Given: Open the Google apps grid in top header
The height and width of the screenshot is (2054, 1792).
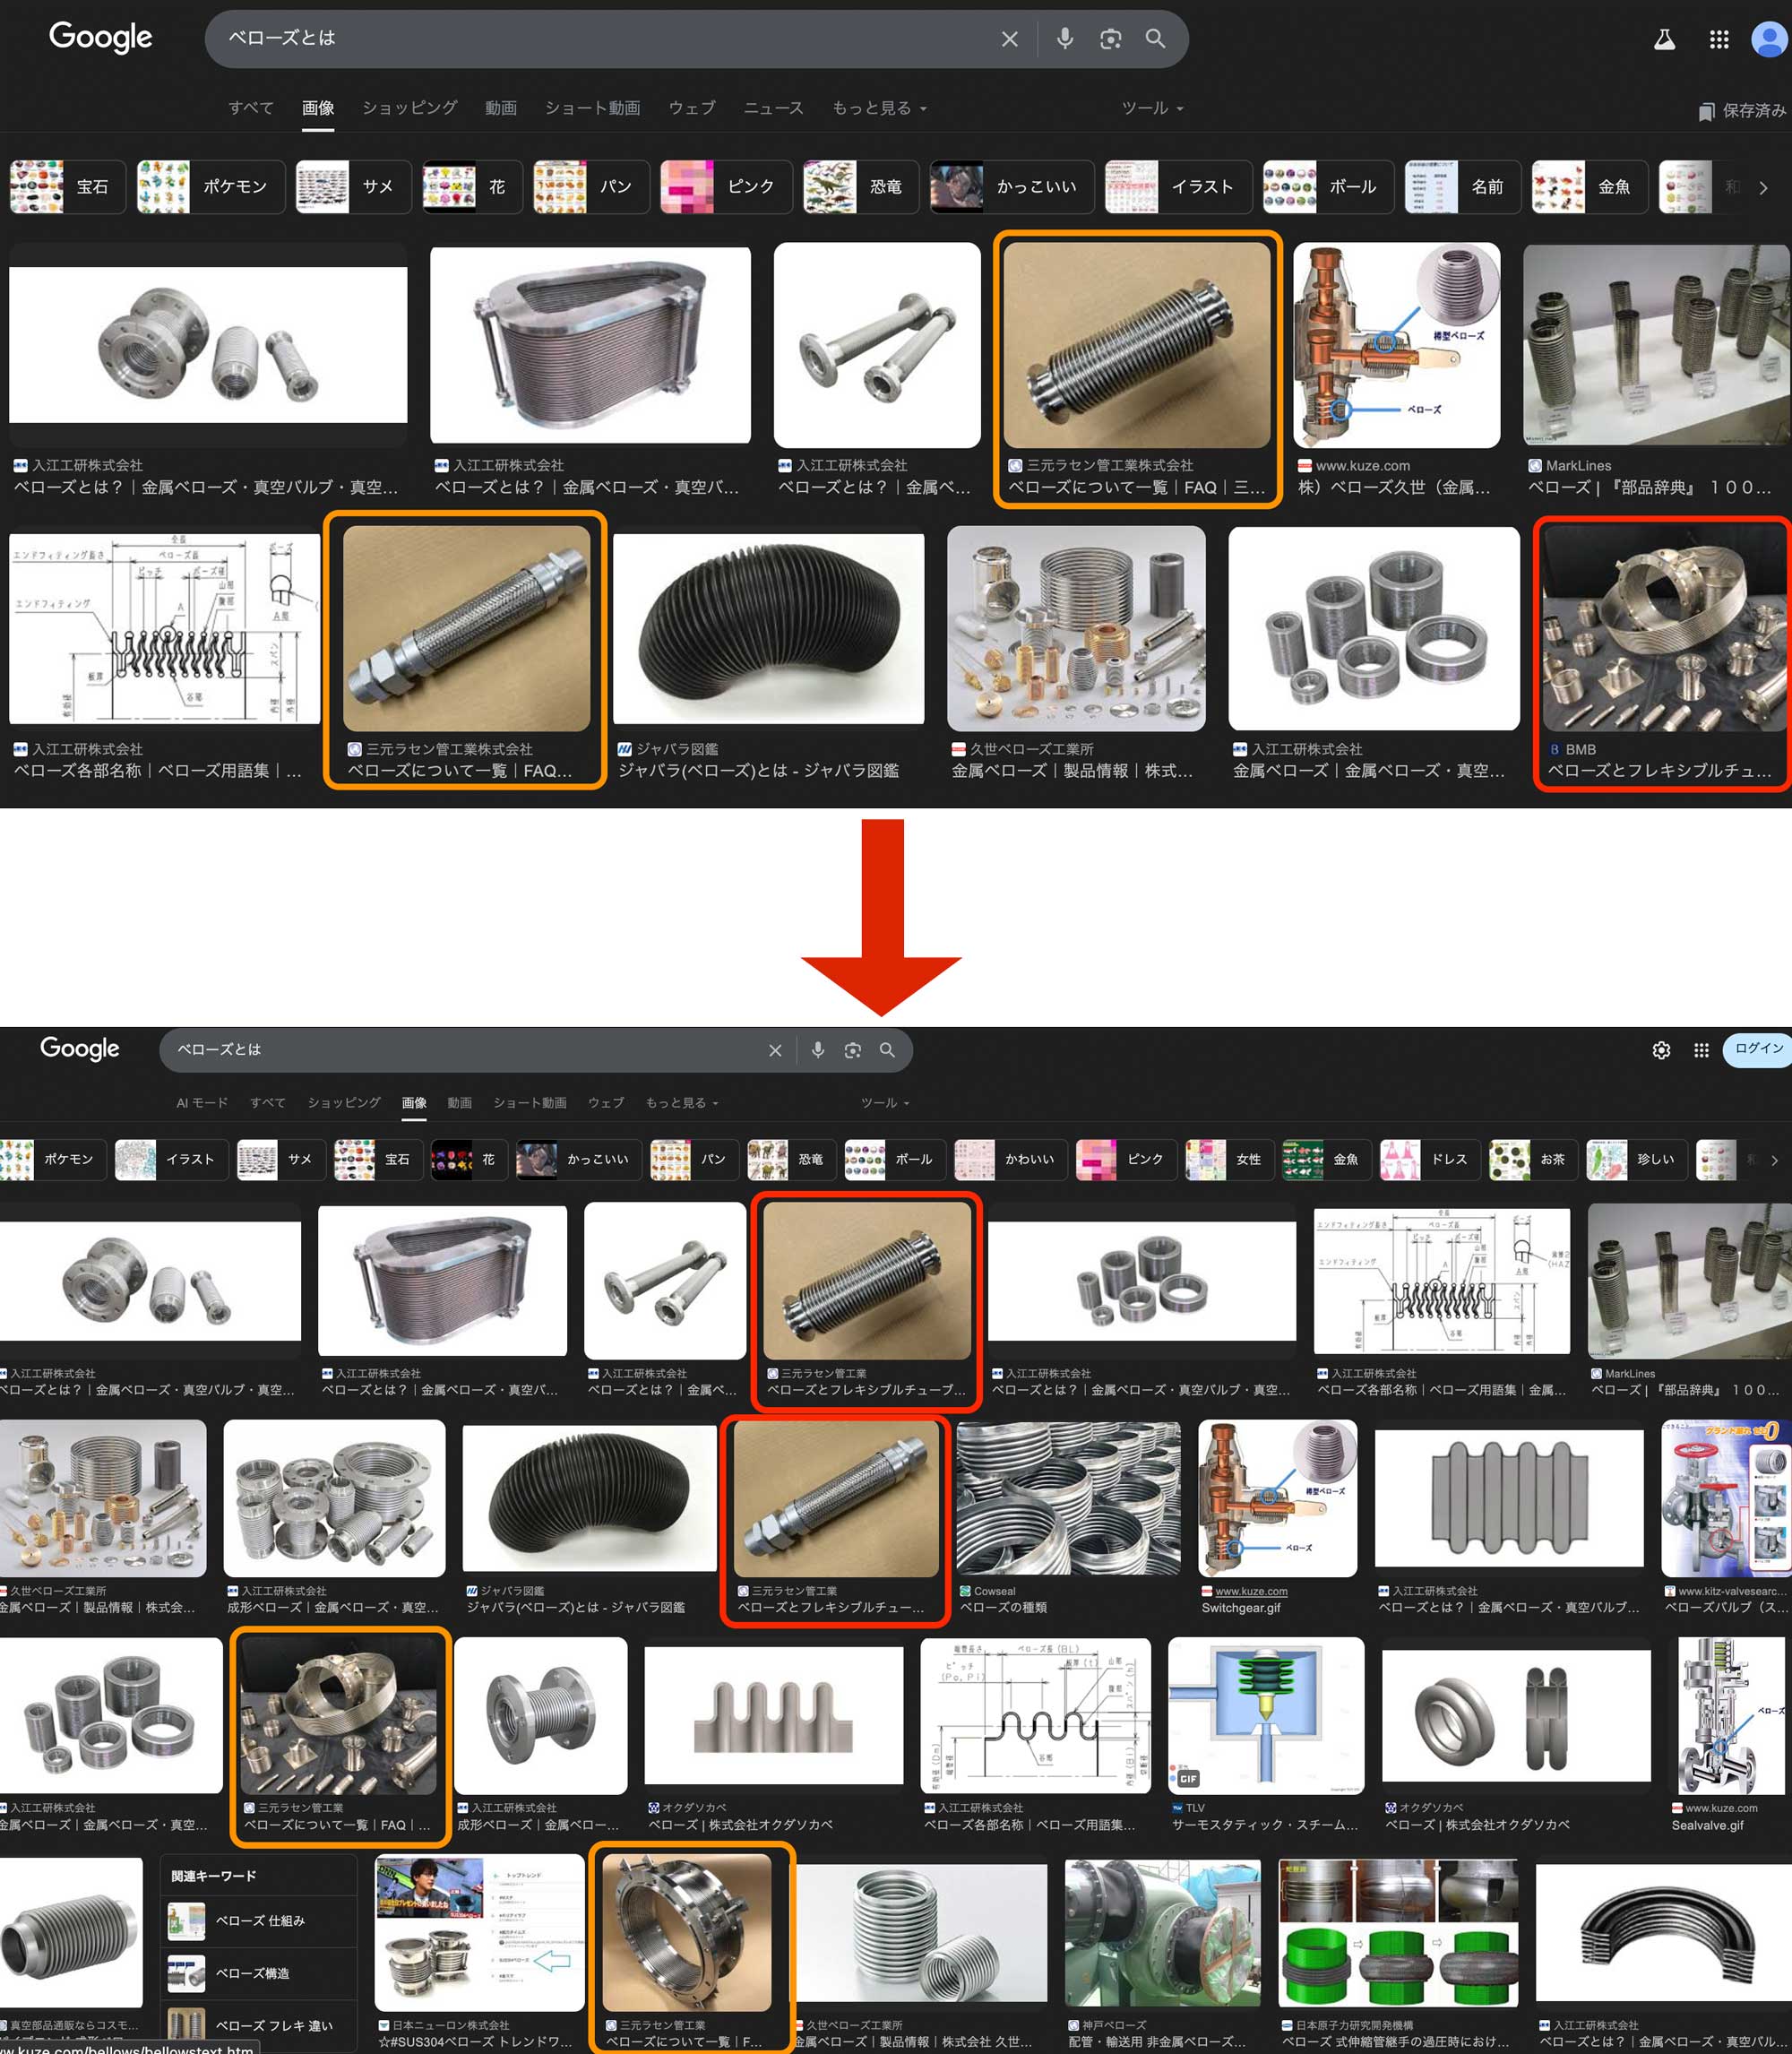Looking at the screenshot, I should [x=1719, y=40].
